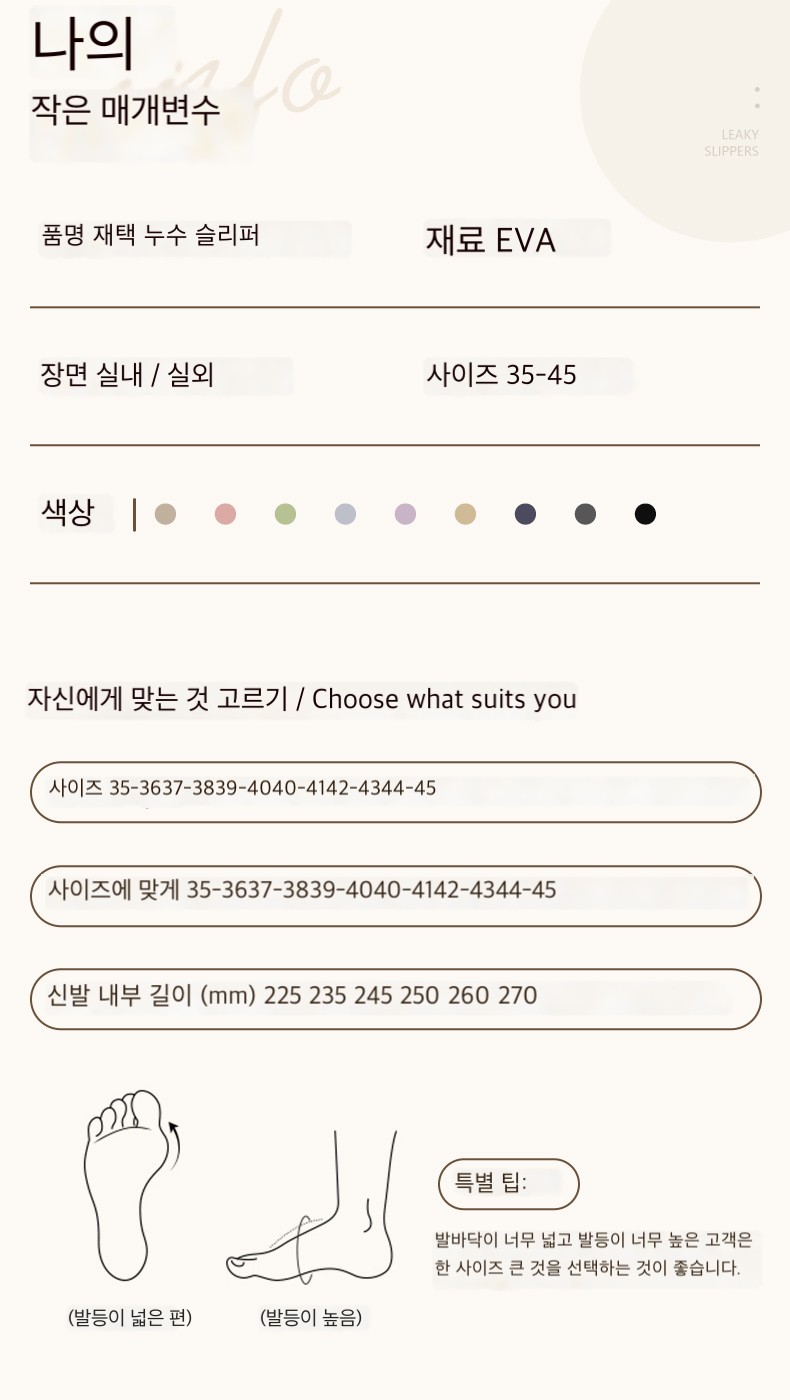Click the high instep foot illustration
This screenshot has width=790, height=1400.
click(312, 1208)
